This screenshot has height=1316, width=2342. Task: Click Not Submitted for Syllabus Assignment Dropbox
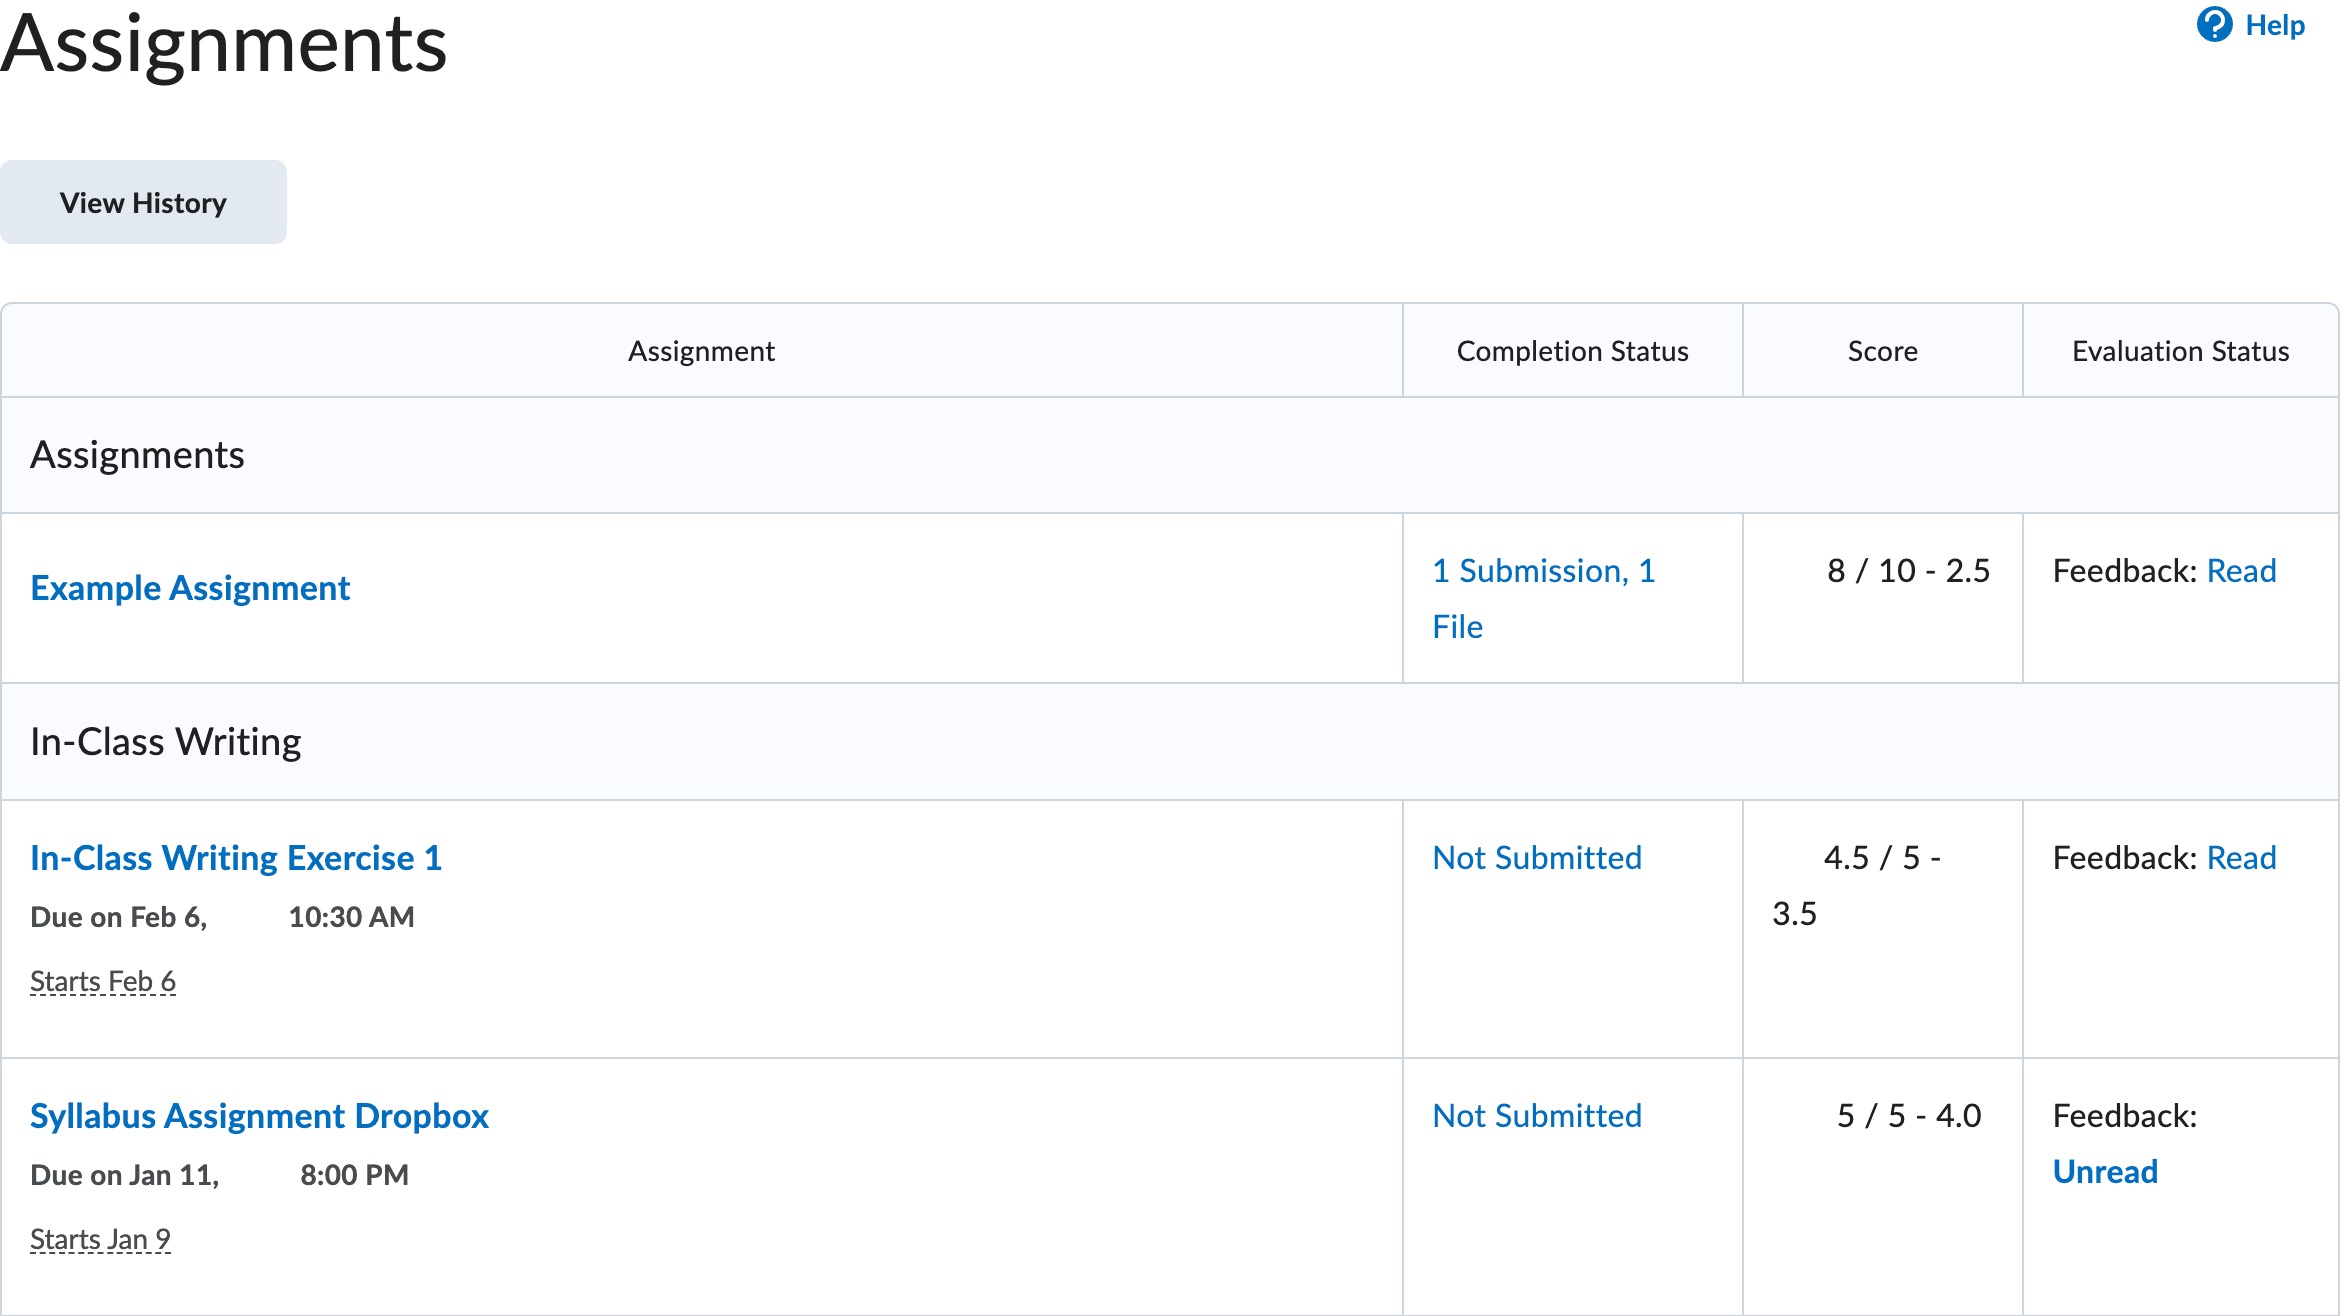tap(1536, 1116)
